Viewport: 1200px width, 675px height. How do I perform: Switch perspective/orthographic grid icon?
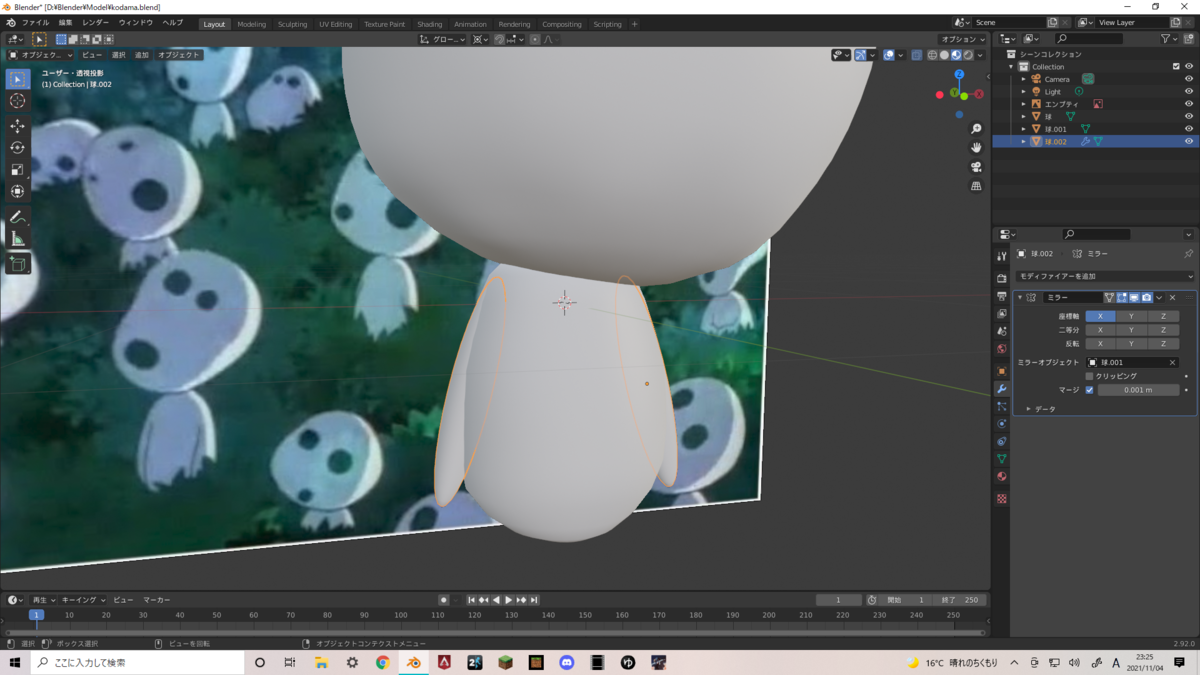[x=976, y=186]
